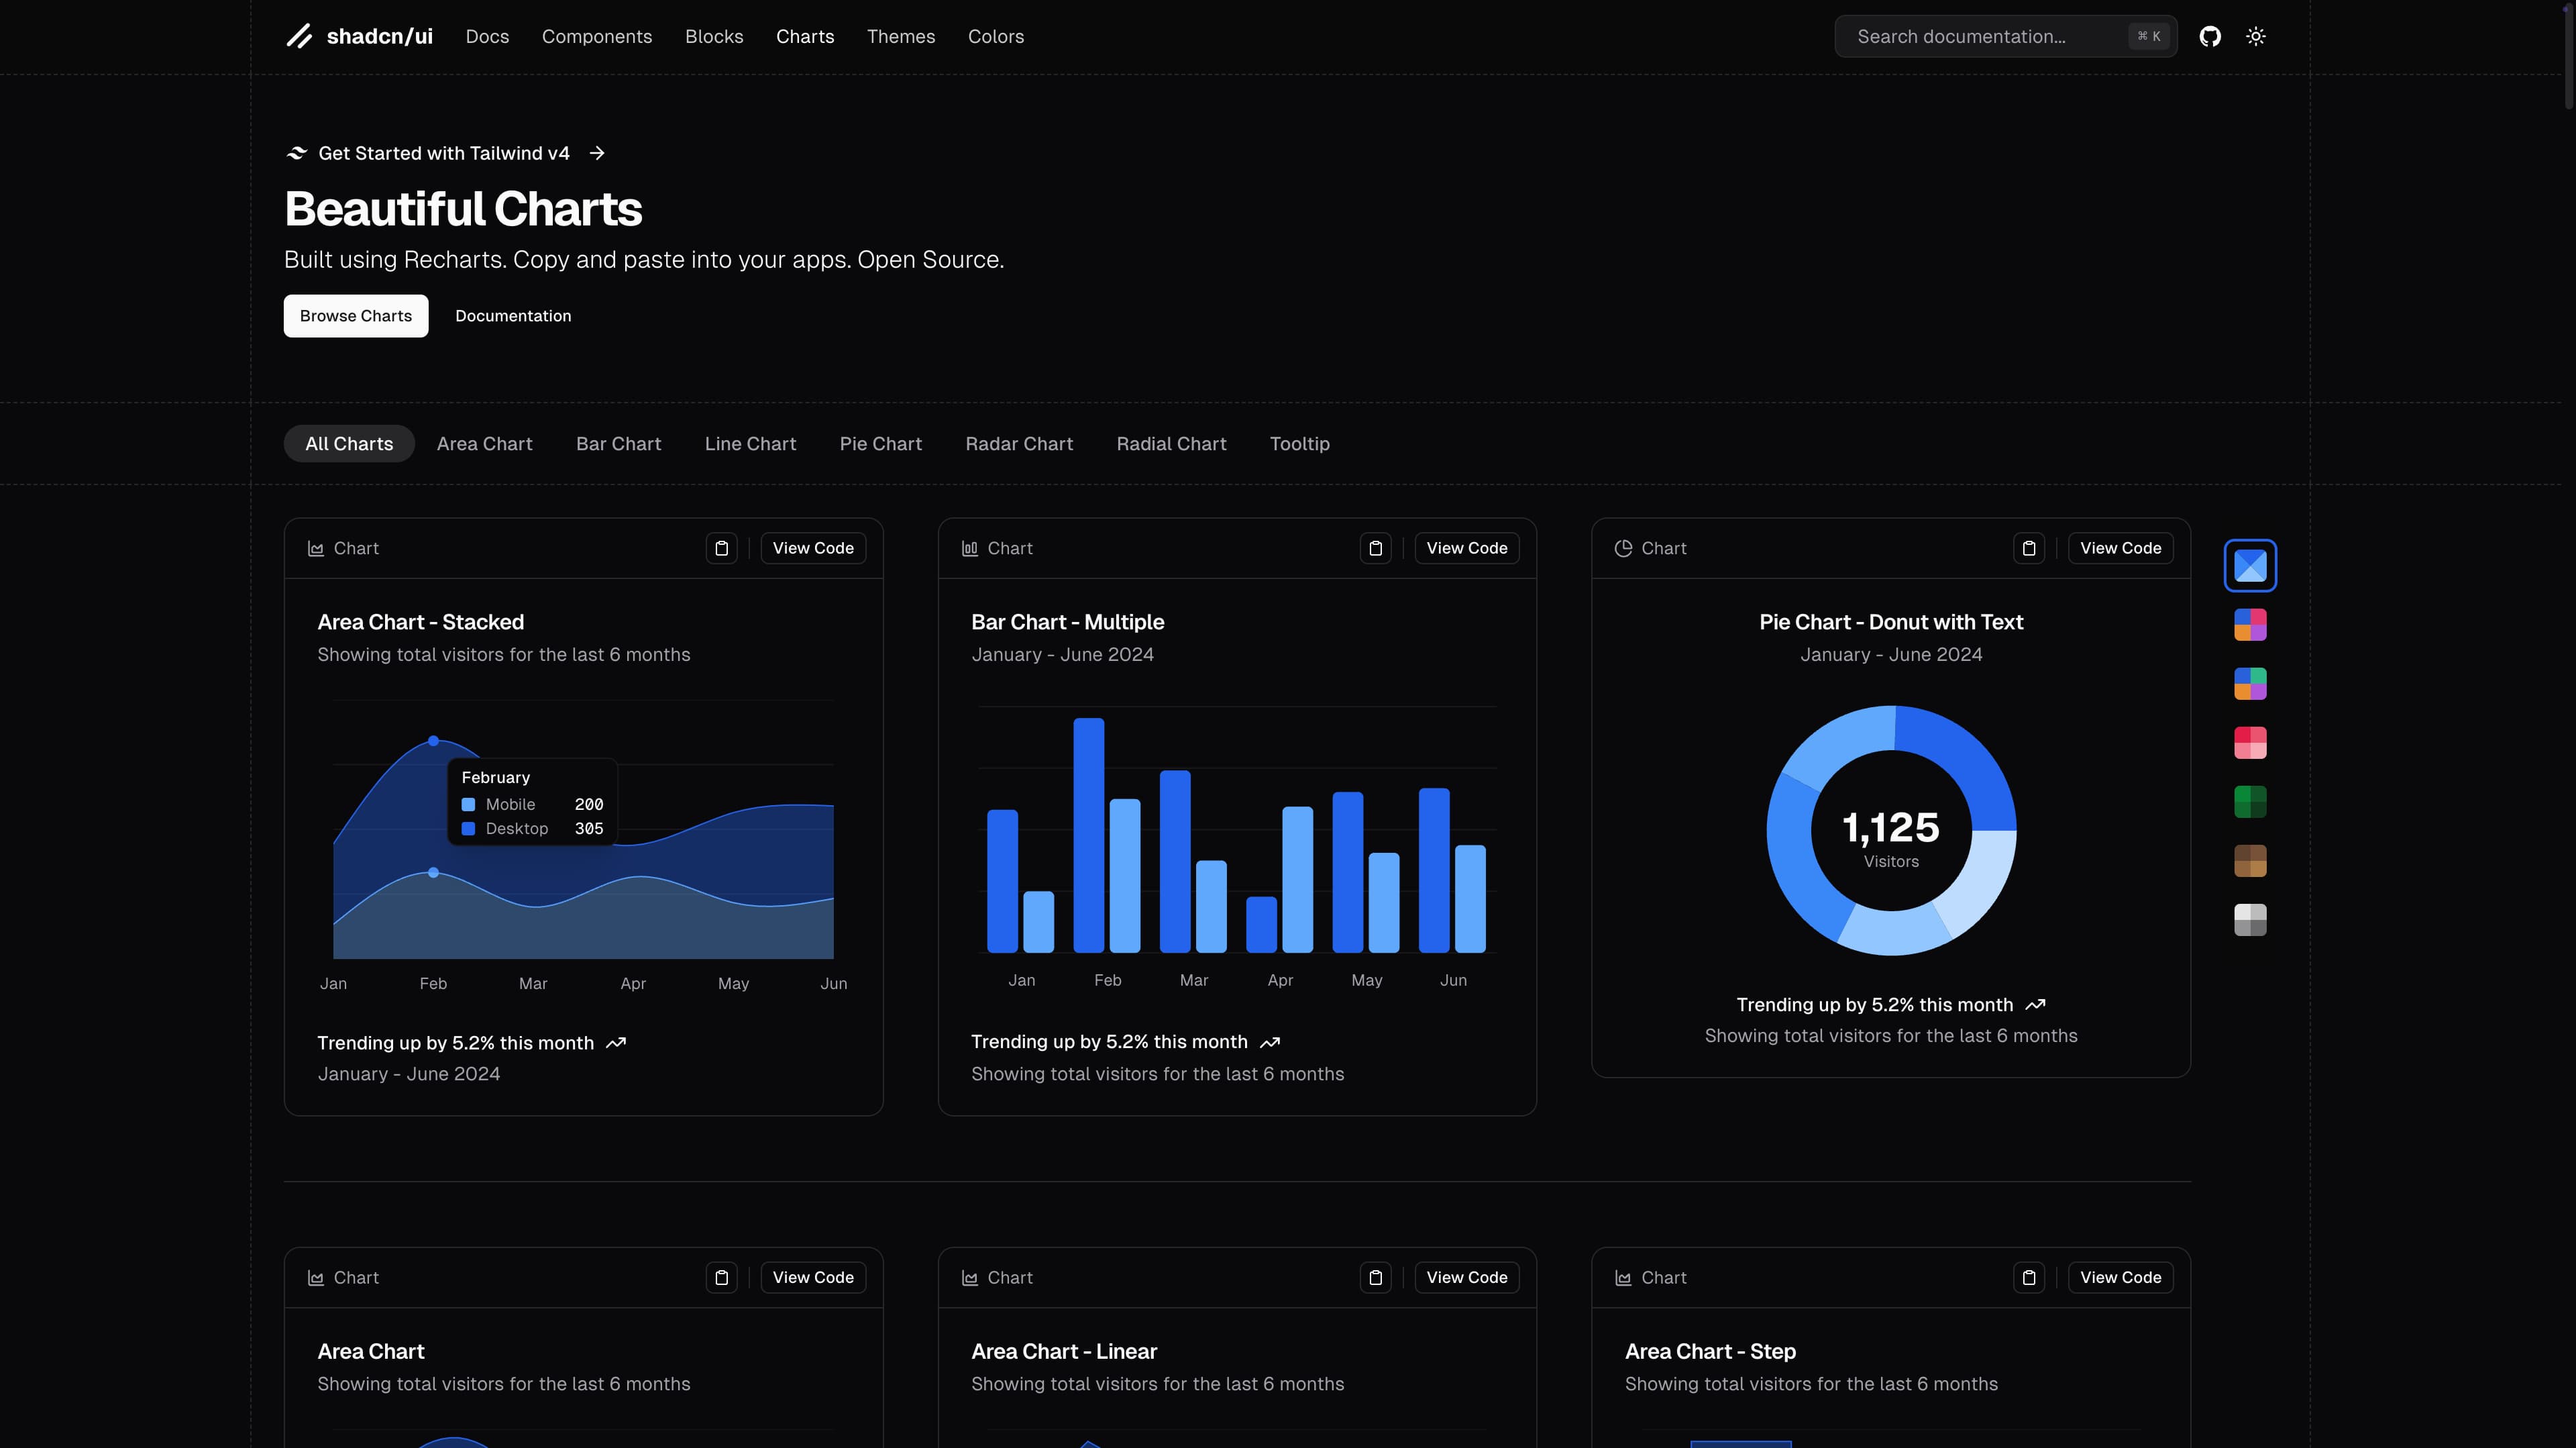
Task: Open the Documentation link
Action: click(513, 316)
